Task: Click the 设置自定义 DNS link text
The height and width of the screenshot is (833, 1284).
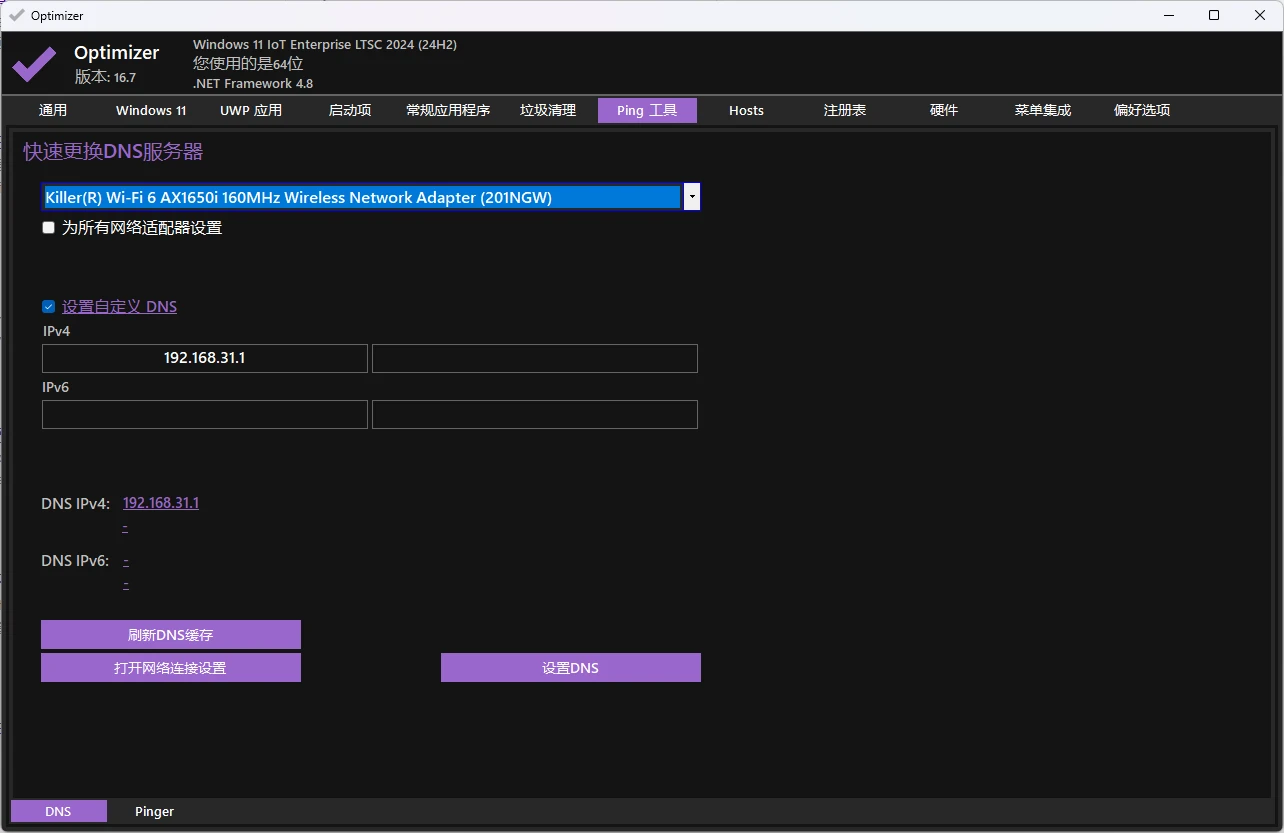Action: (x=119, y=307)
